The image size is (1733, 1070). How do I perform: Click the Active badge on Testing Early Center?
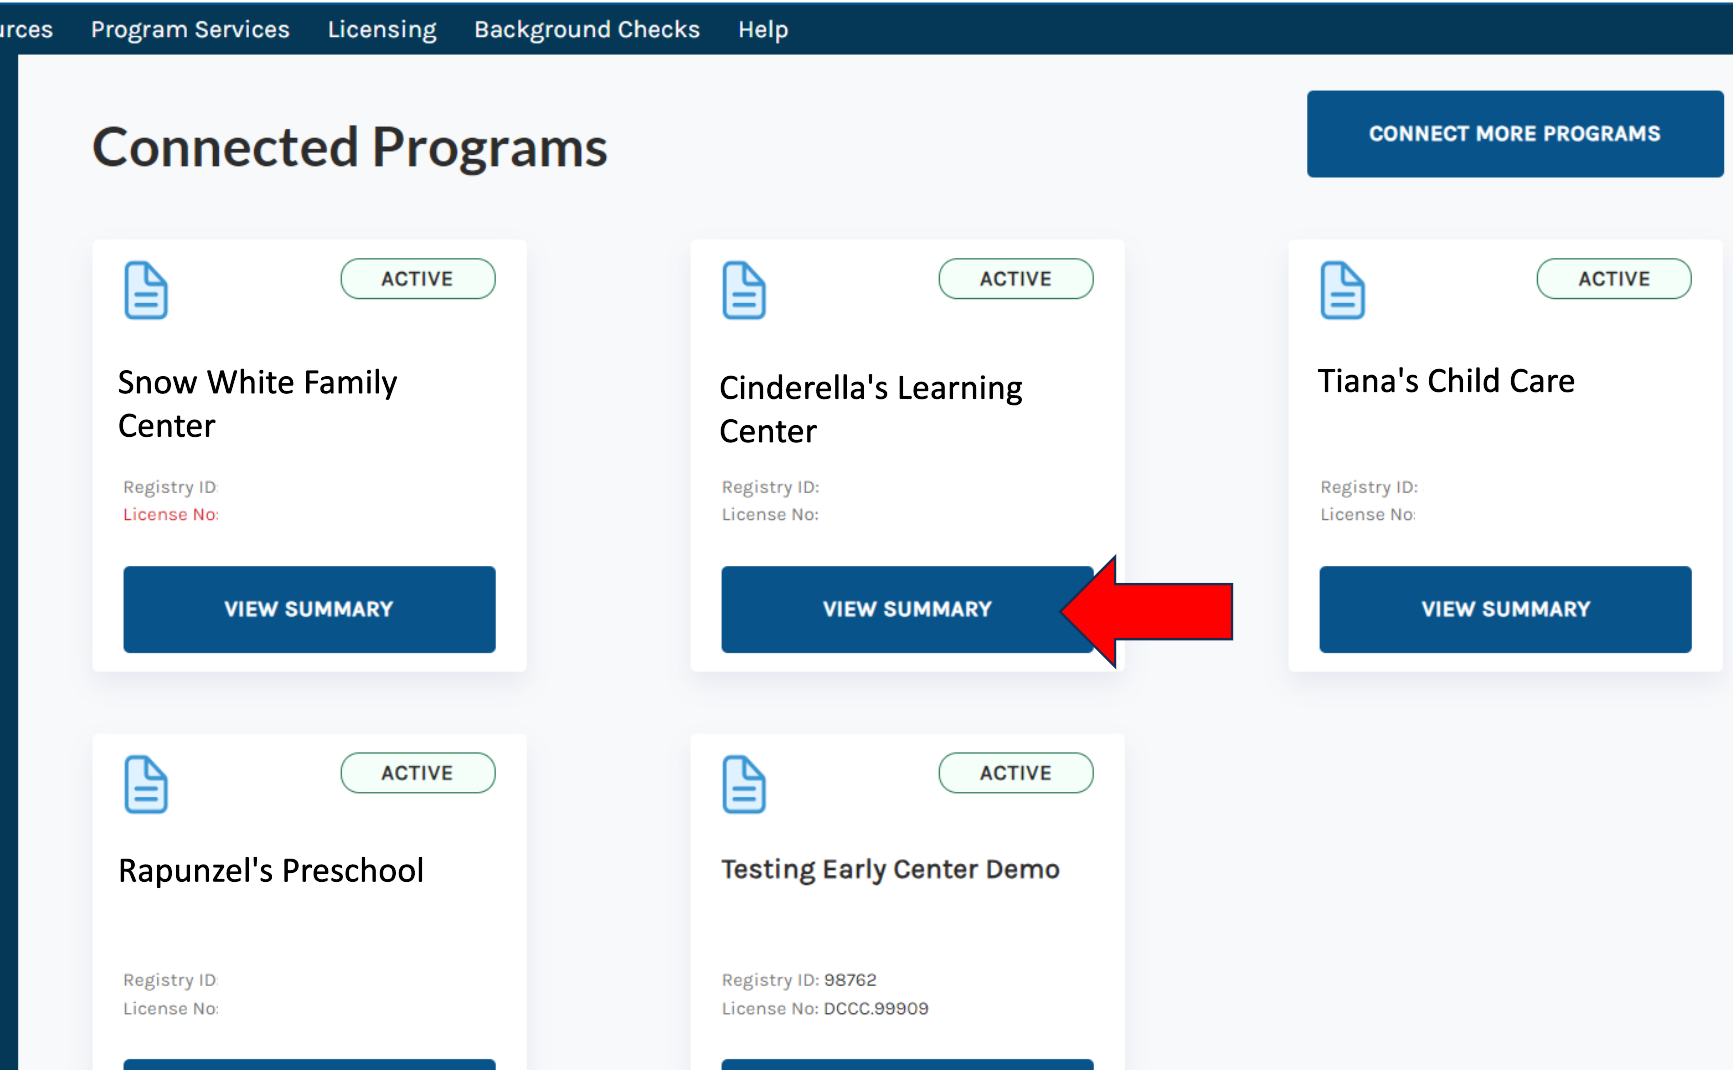point(1015,773)
